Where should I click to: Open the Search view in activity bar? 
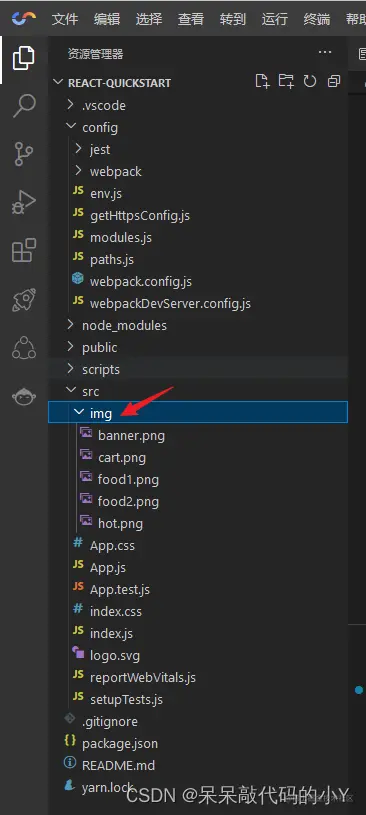(x=23, y=105)
